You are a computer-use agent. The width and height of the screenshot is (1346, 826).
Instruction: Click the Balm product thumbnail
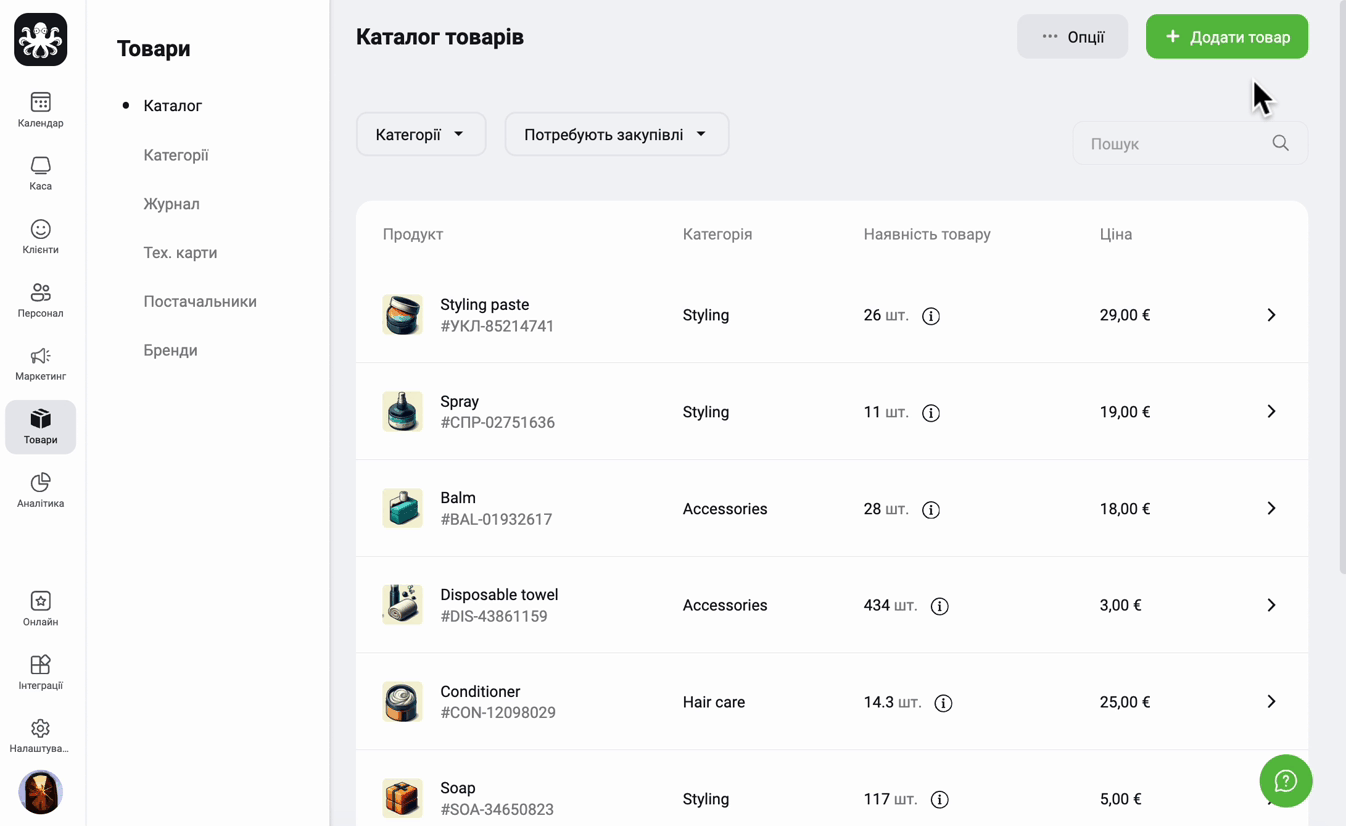tap(403, 508)
